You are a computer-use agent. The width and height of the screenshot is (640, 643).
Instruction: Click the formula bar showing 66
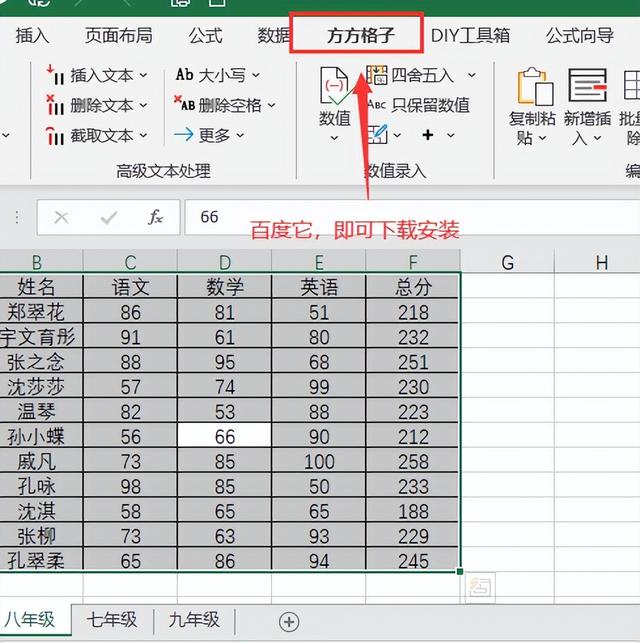pos(412,217)
